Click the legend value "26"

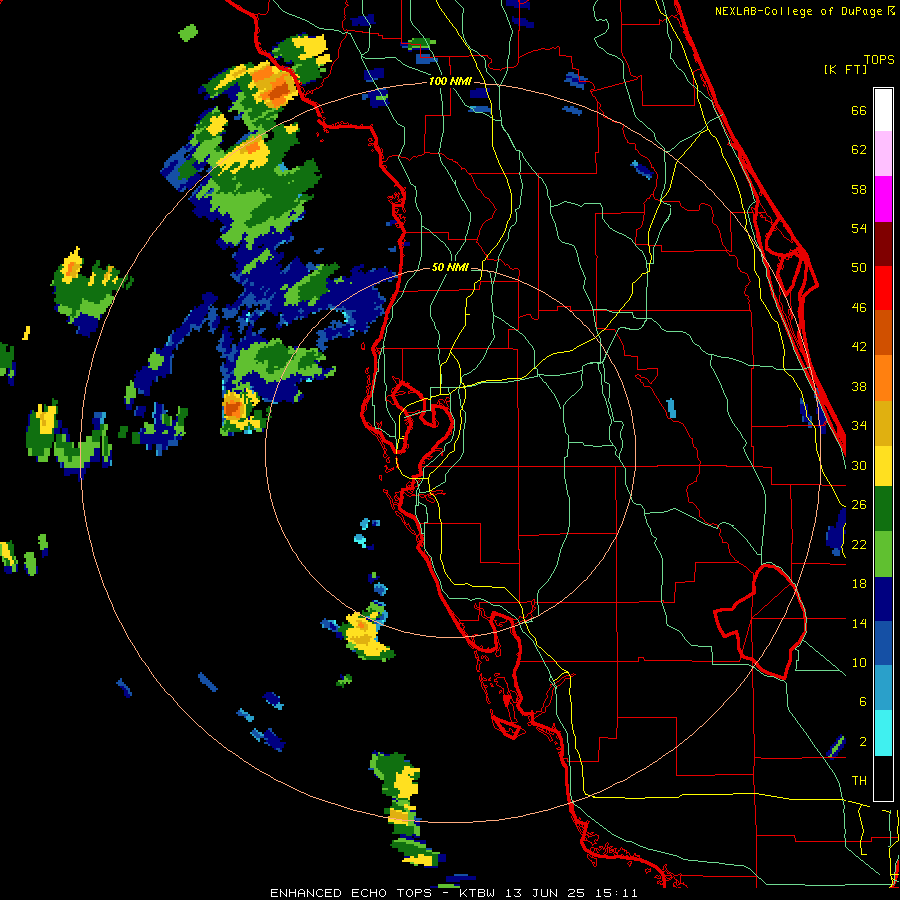pos(859,505)
